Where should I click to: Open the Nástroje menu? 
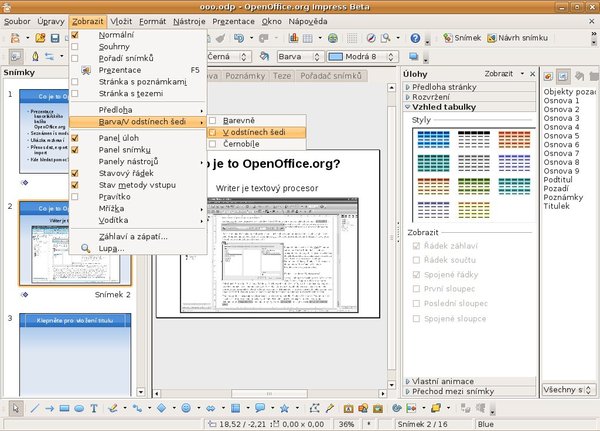coord(189,21)
